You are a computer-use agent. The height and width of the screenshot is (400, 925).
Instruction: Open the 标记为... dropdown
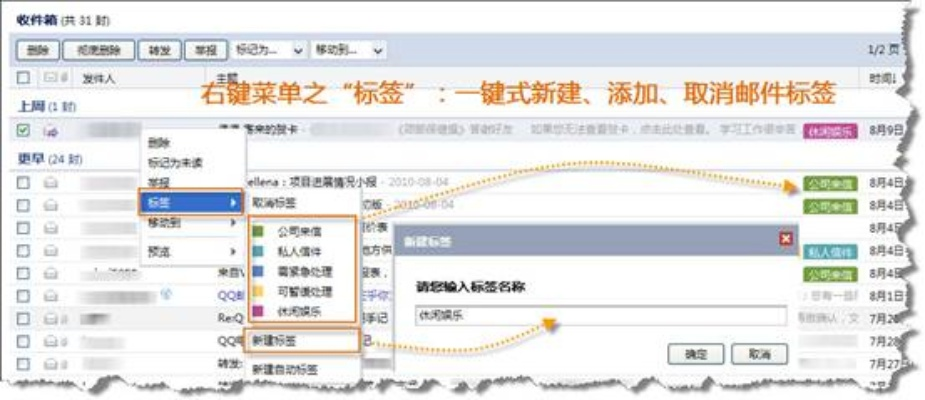pyautogui.click(x=269, y=50)
